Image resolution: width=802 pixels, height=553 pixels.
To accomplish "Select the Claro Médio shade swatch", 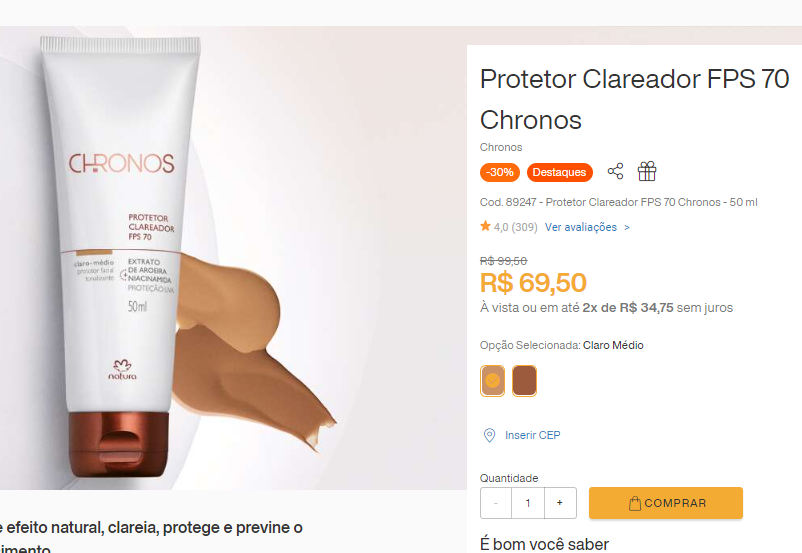I will 493,381.
